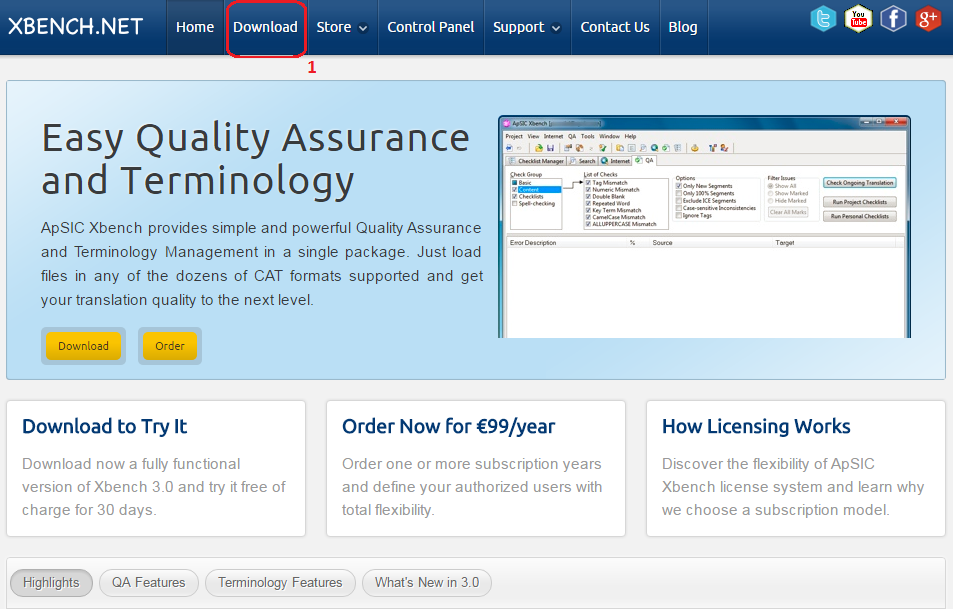Open the Control Panel menu item
Screen dimensions: 953x609
(x=430, y=27)
